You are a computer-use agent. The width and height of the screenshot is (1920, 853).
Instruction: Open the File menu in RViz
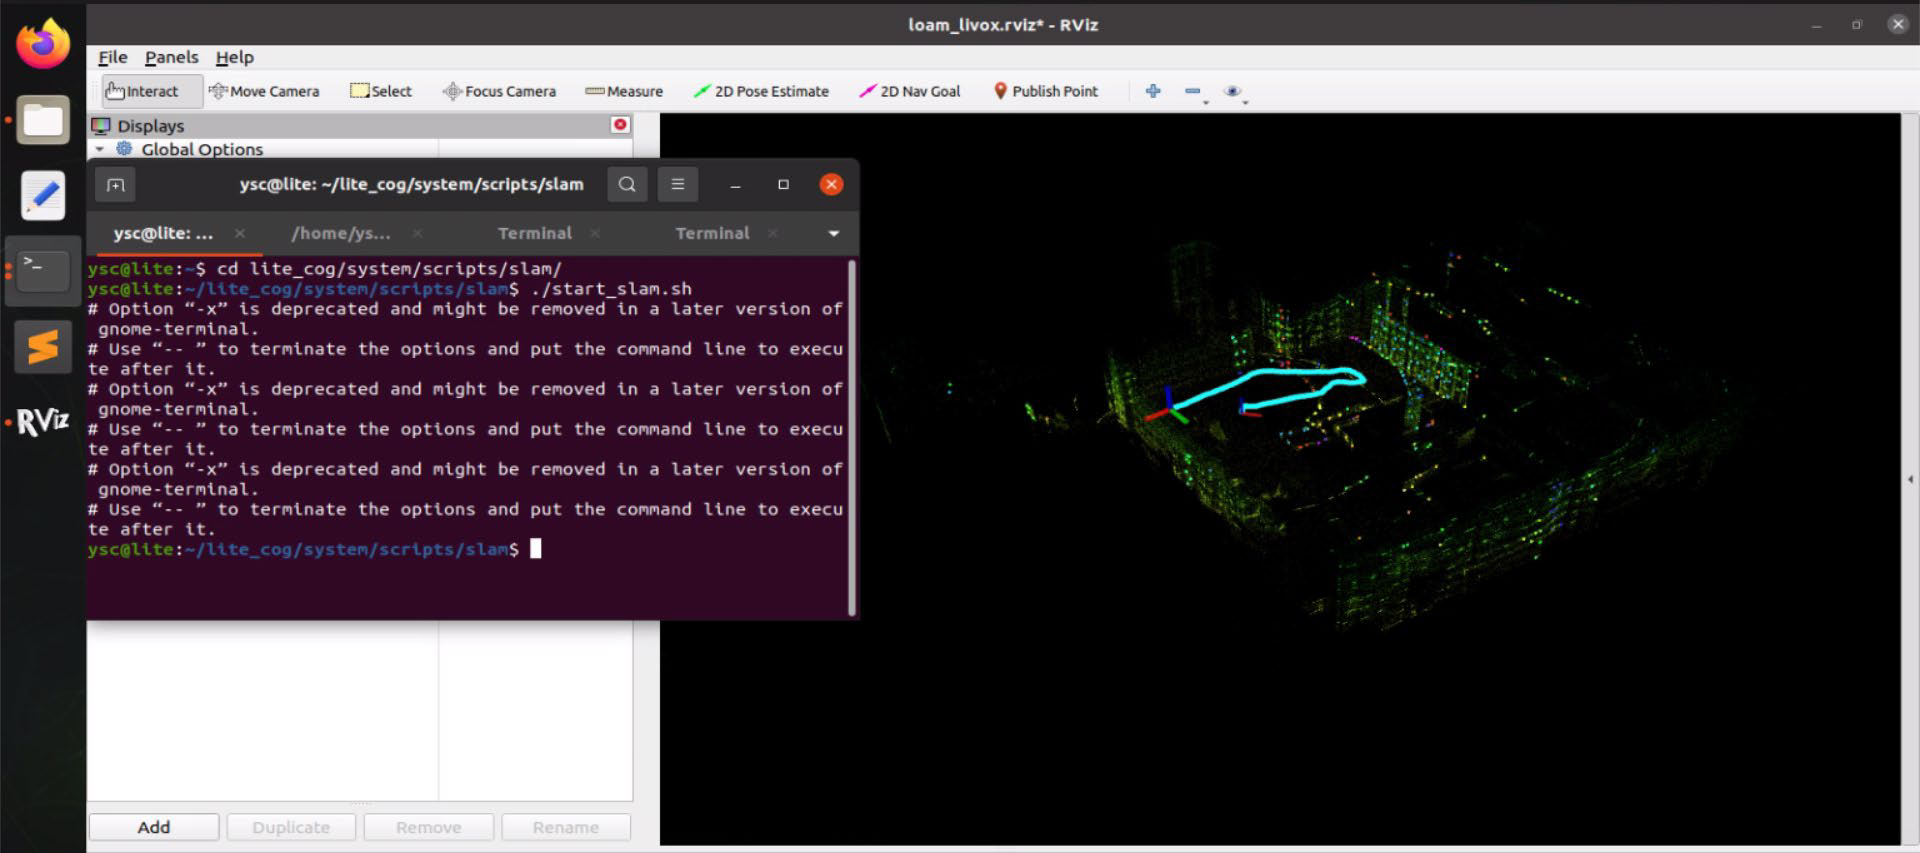coord(113,57)
